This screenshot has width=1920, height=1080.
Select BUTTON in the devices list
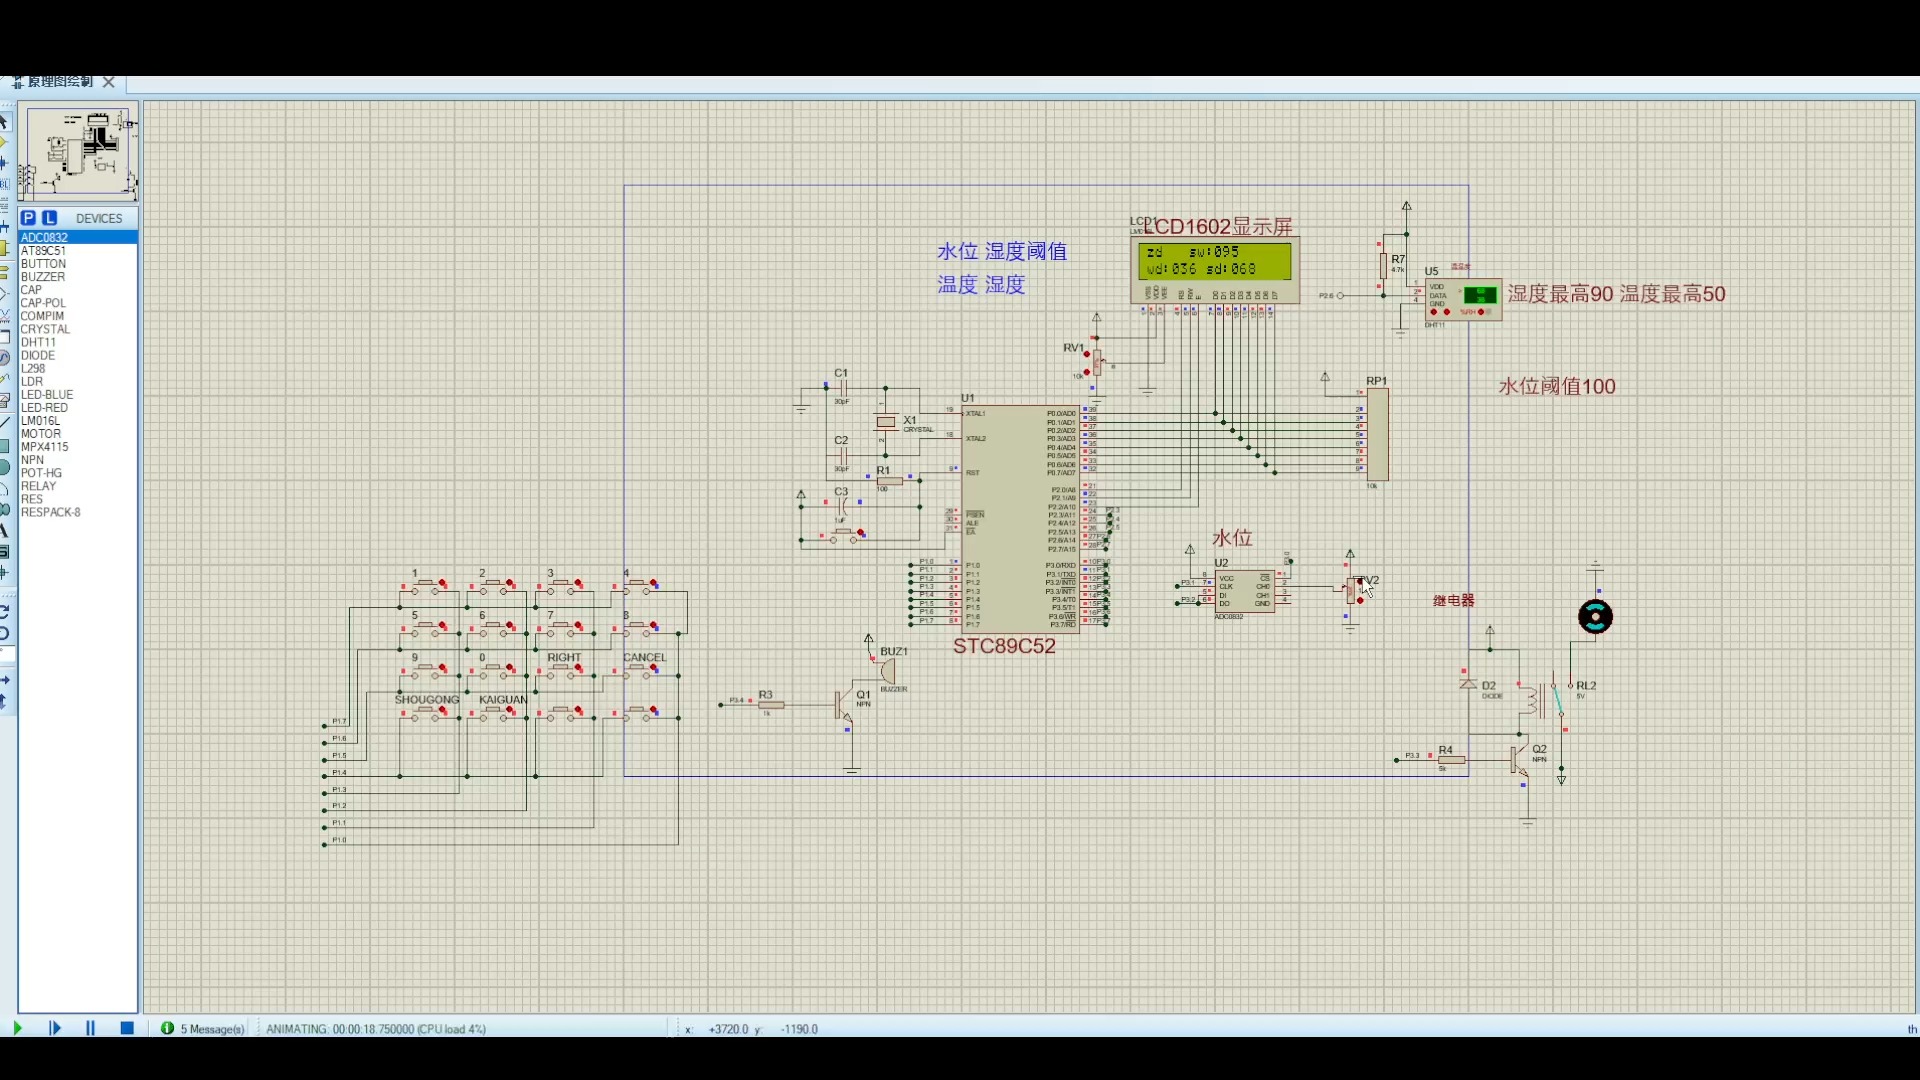click(x=77, y=264)
